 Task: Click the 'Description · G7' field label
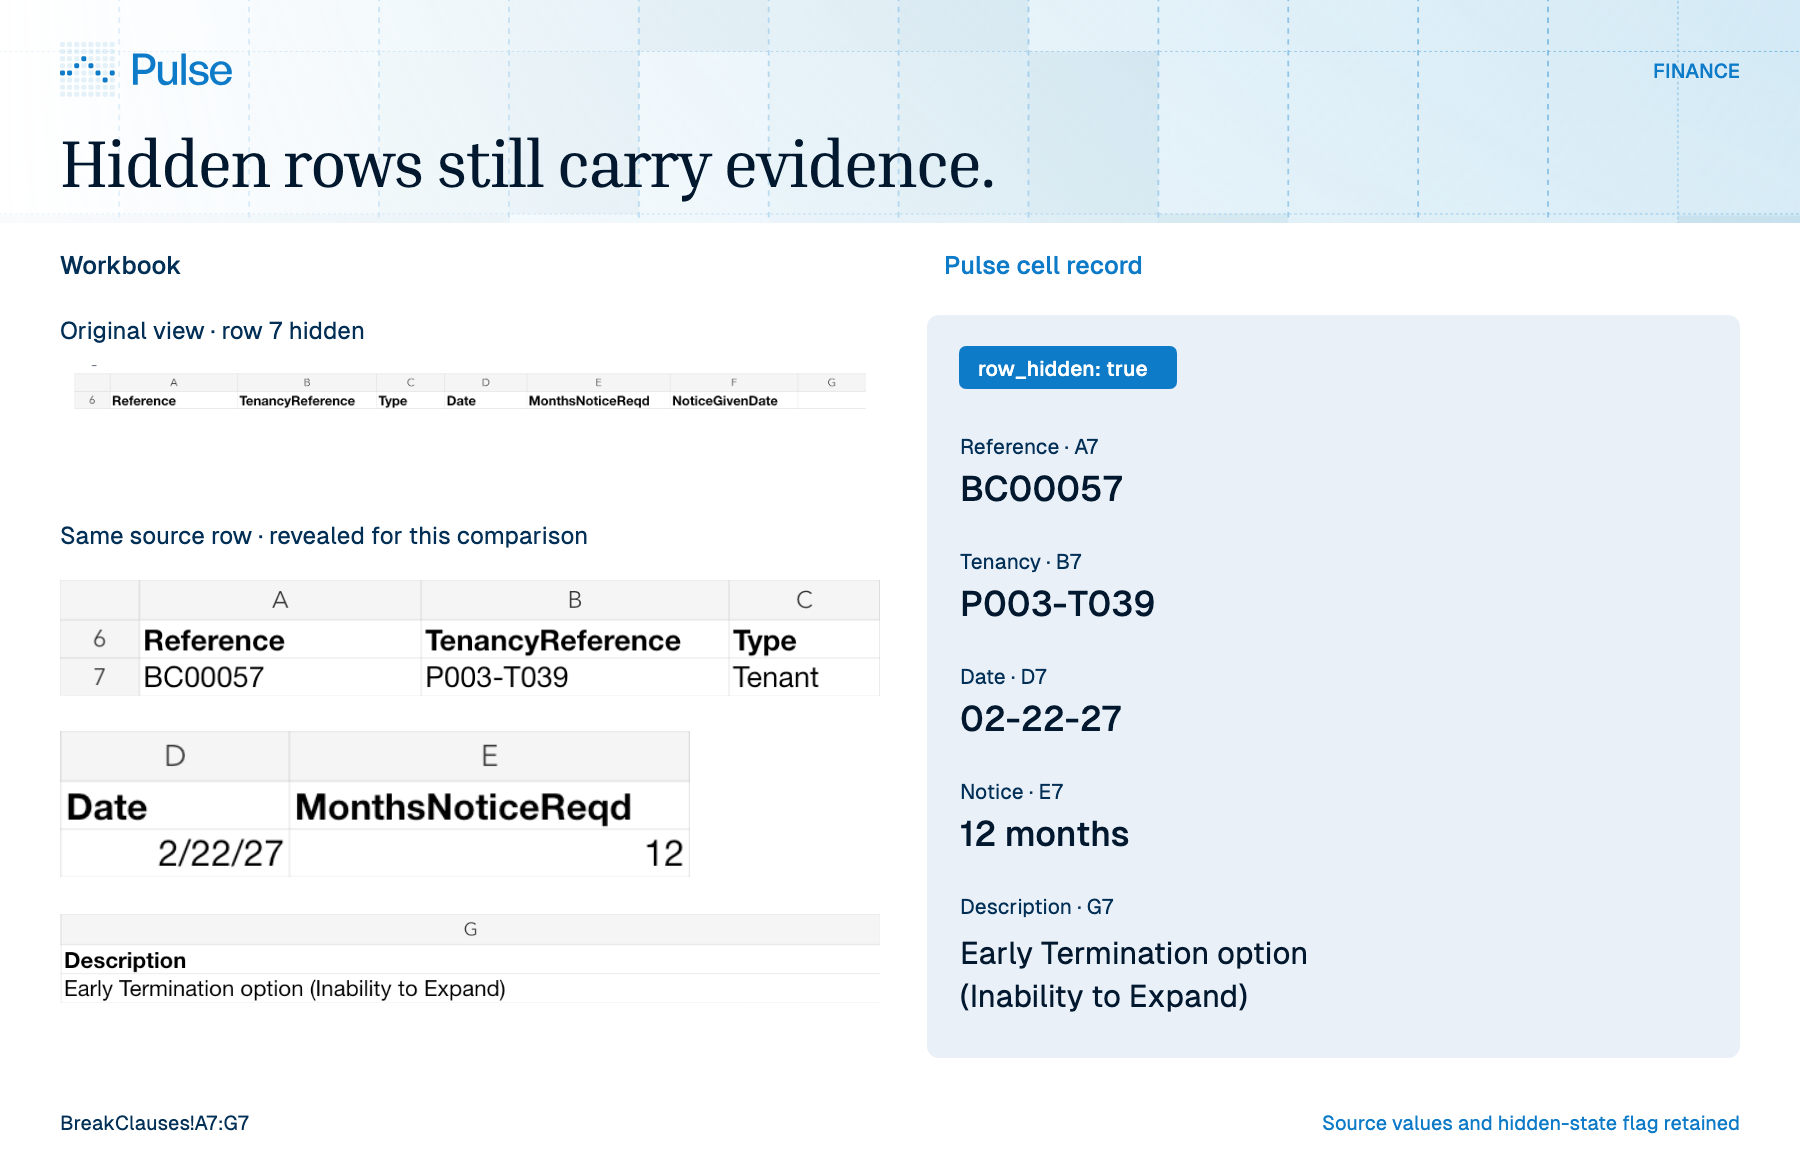click(1036, 907)
